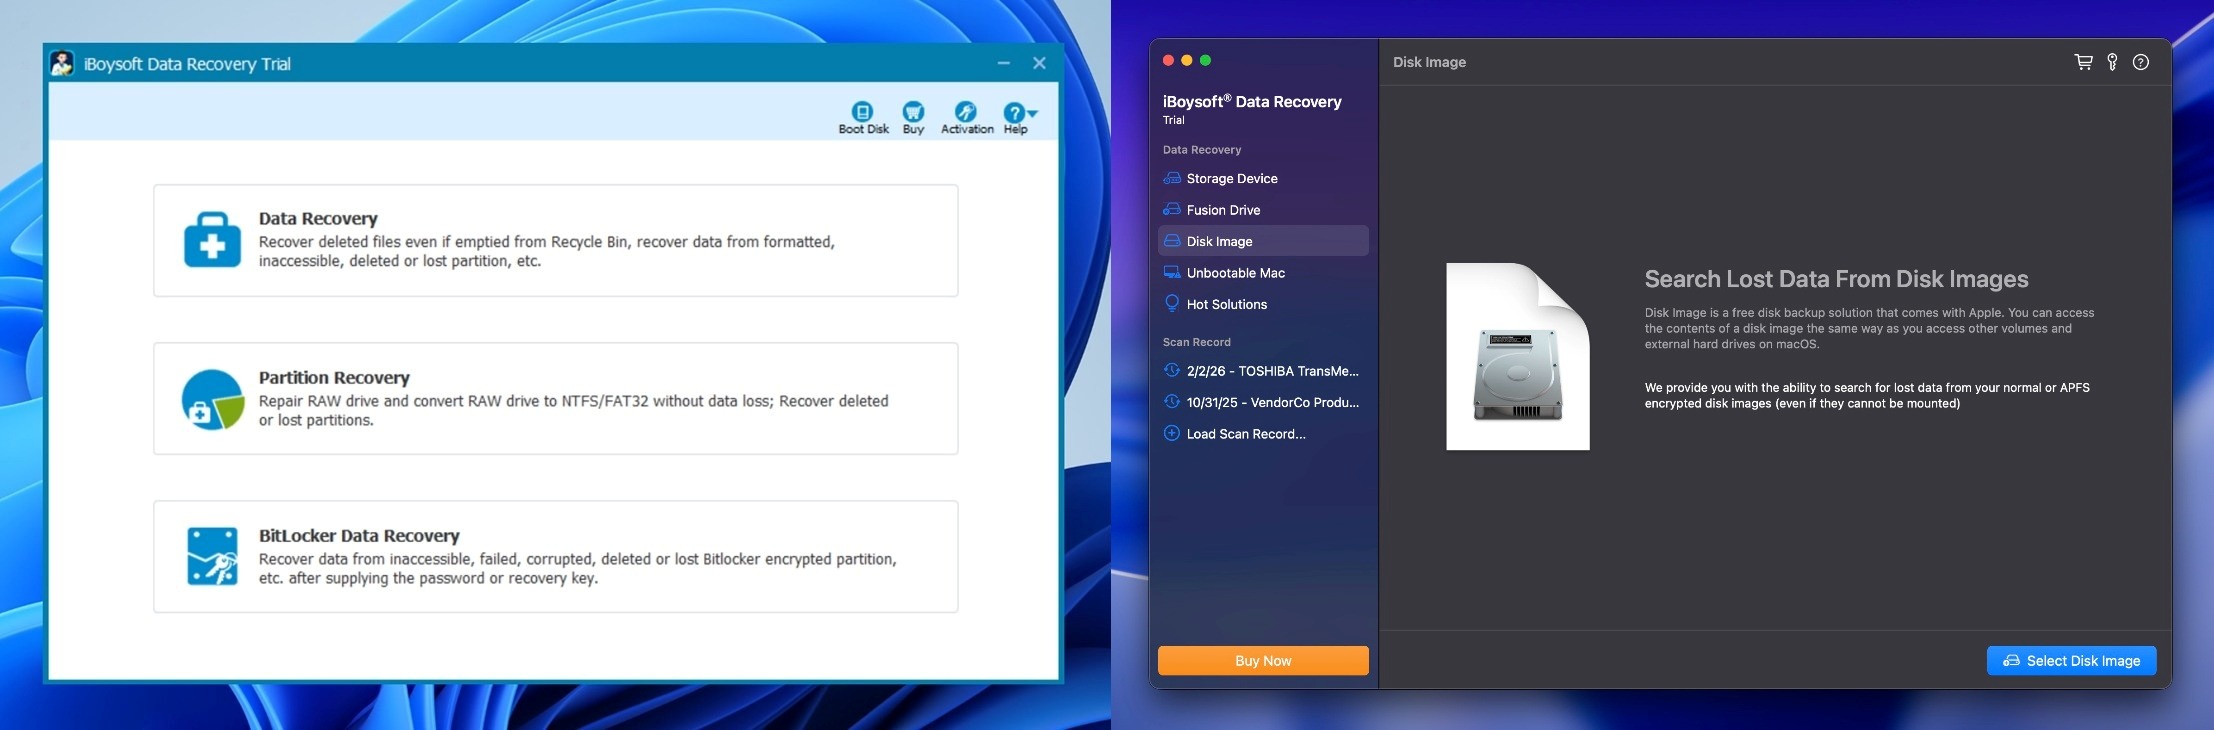Launch the Data Recovery module card
Image resolution: width=2214 pixels, height=730 pixels.
coord(555,240)
